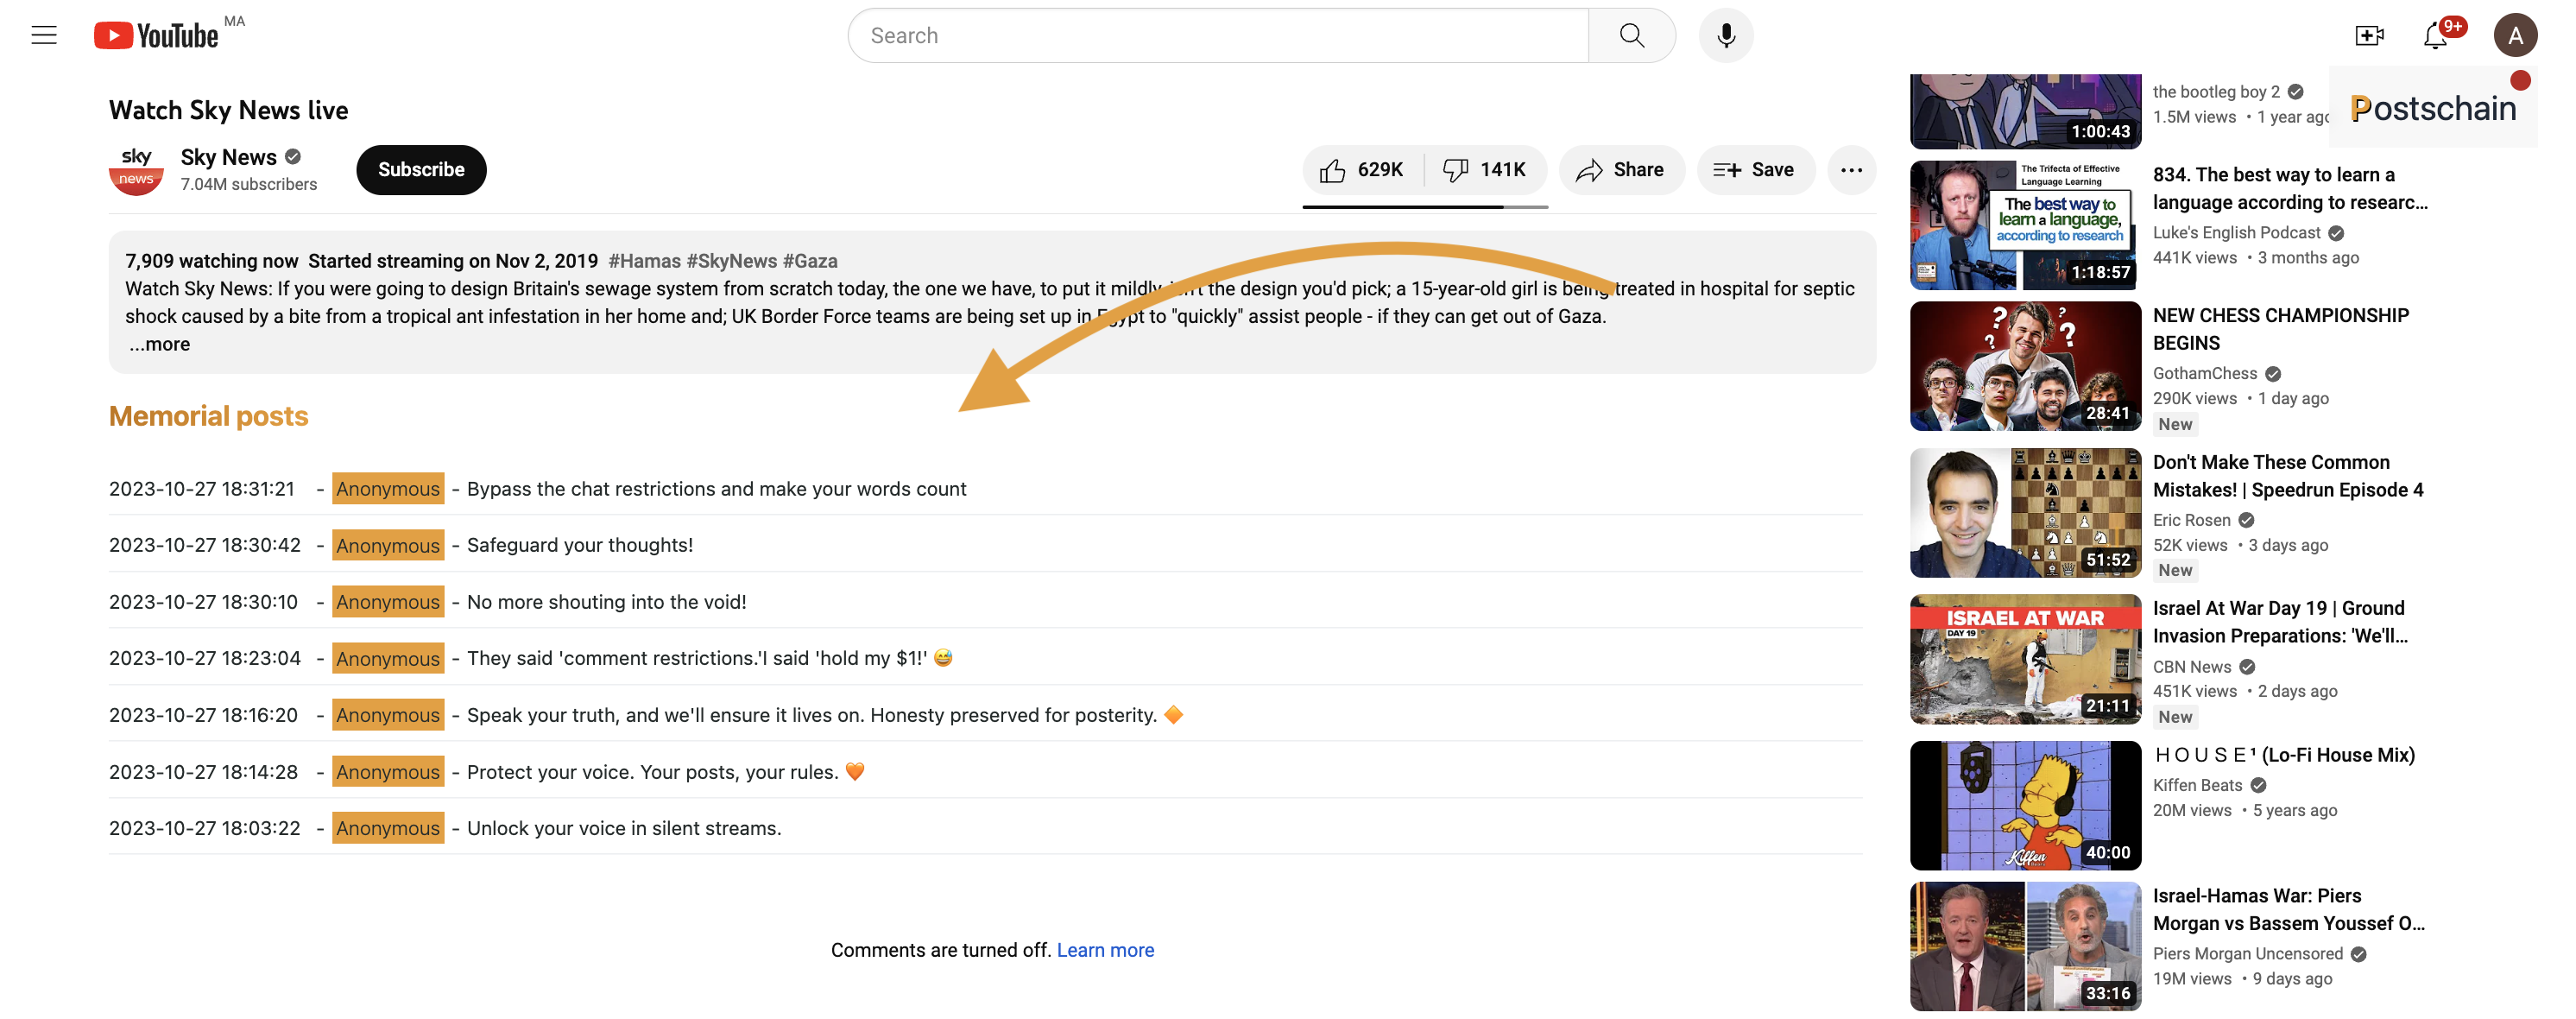Open the #Gaza hashtag
2576x1019 pixels.
(x=810, y=261)
